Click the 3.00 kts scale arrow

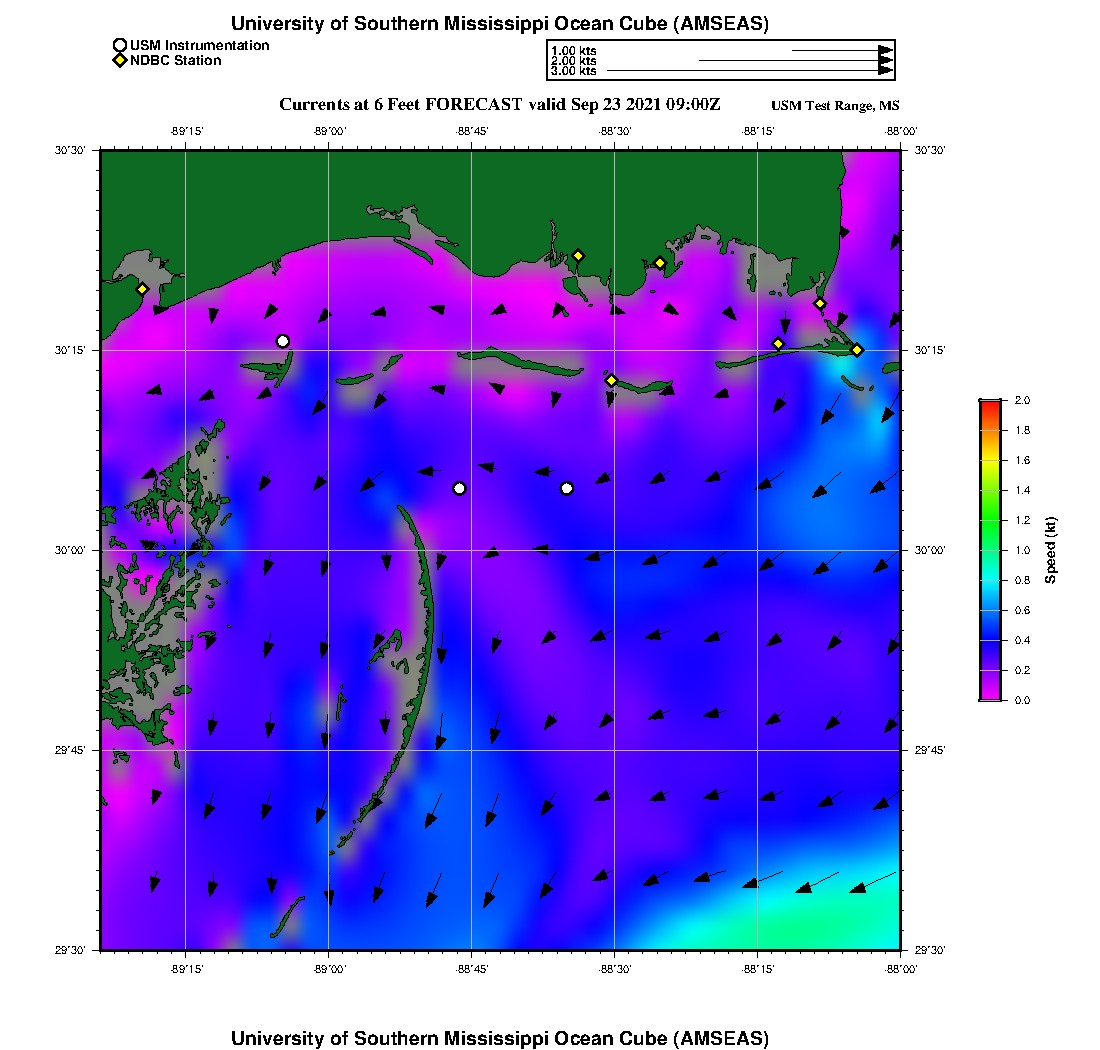(x=749, y=71)
